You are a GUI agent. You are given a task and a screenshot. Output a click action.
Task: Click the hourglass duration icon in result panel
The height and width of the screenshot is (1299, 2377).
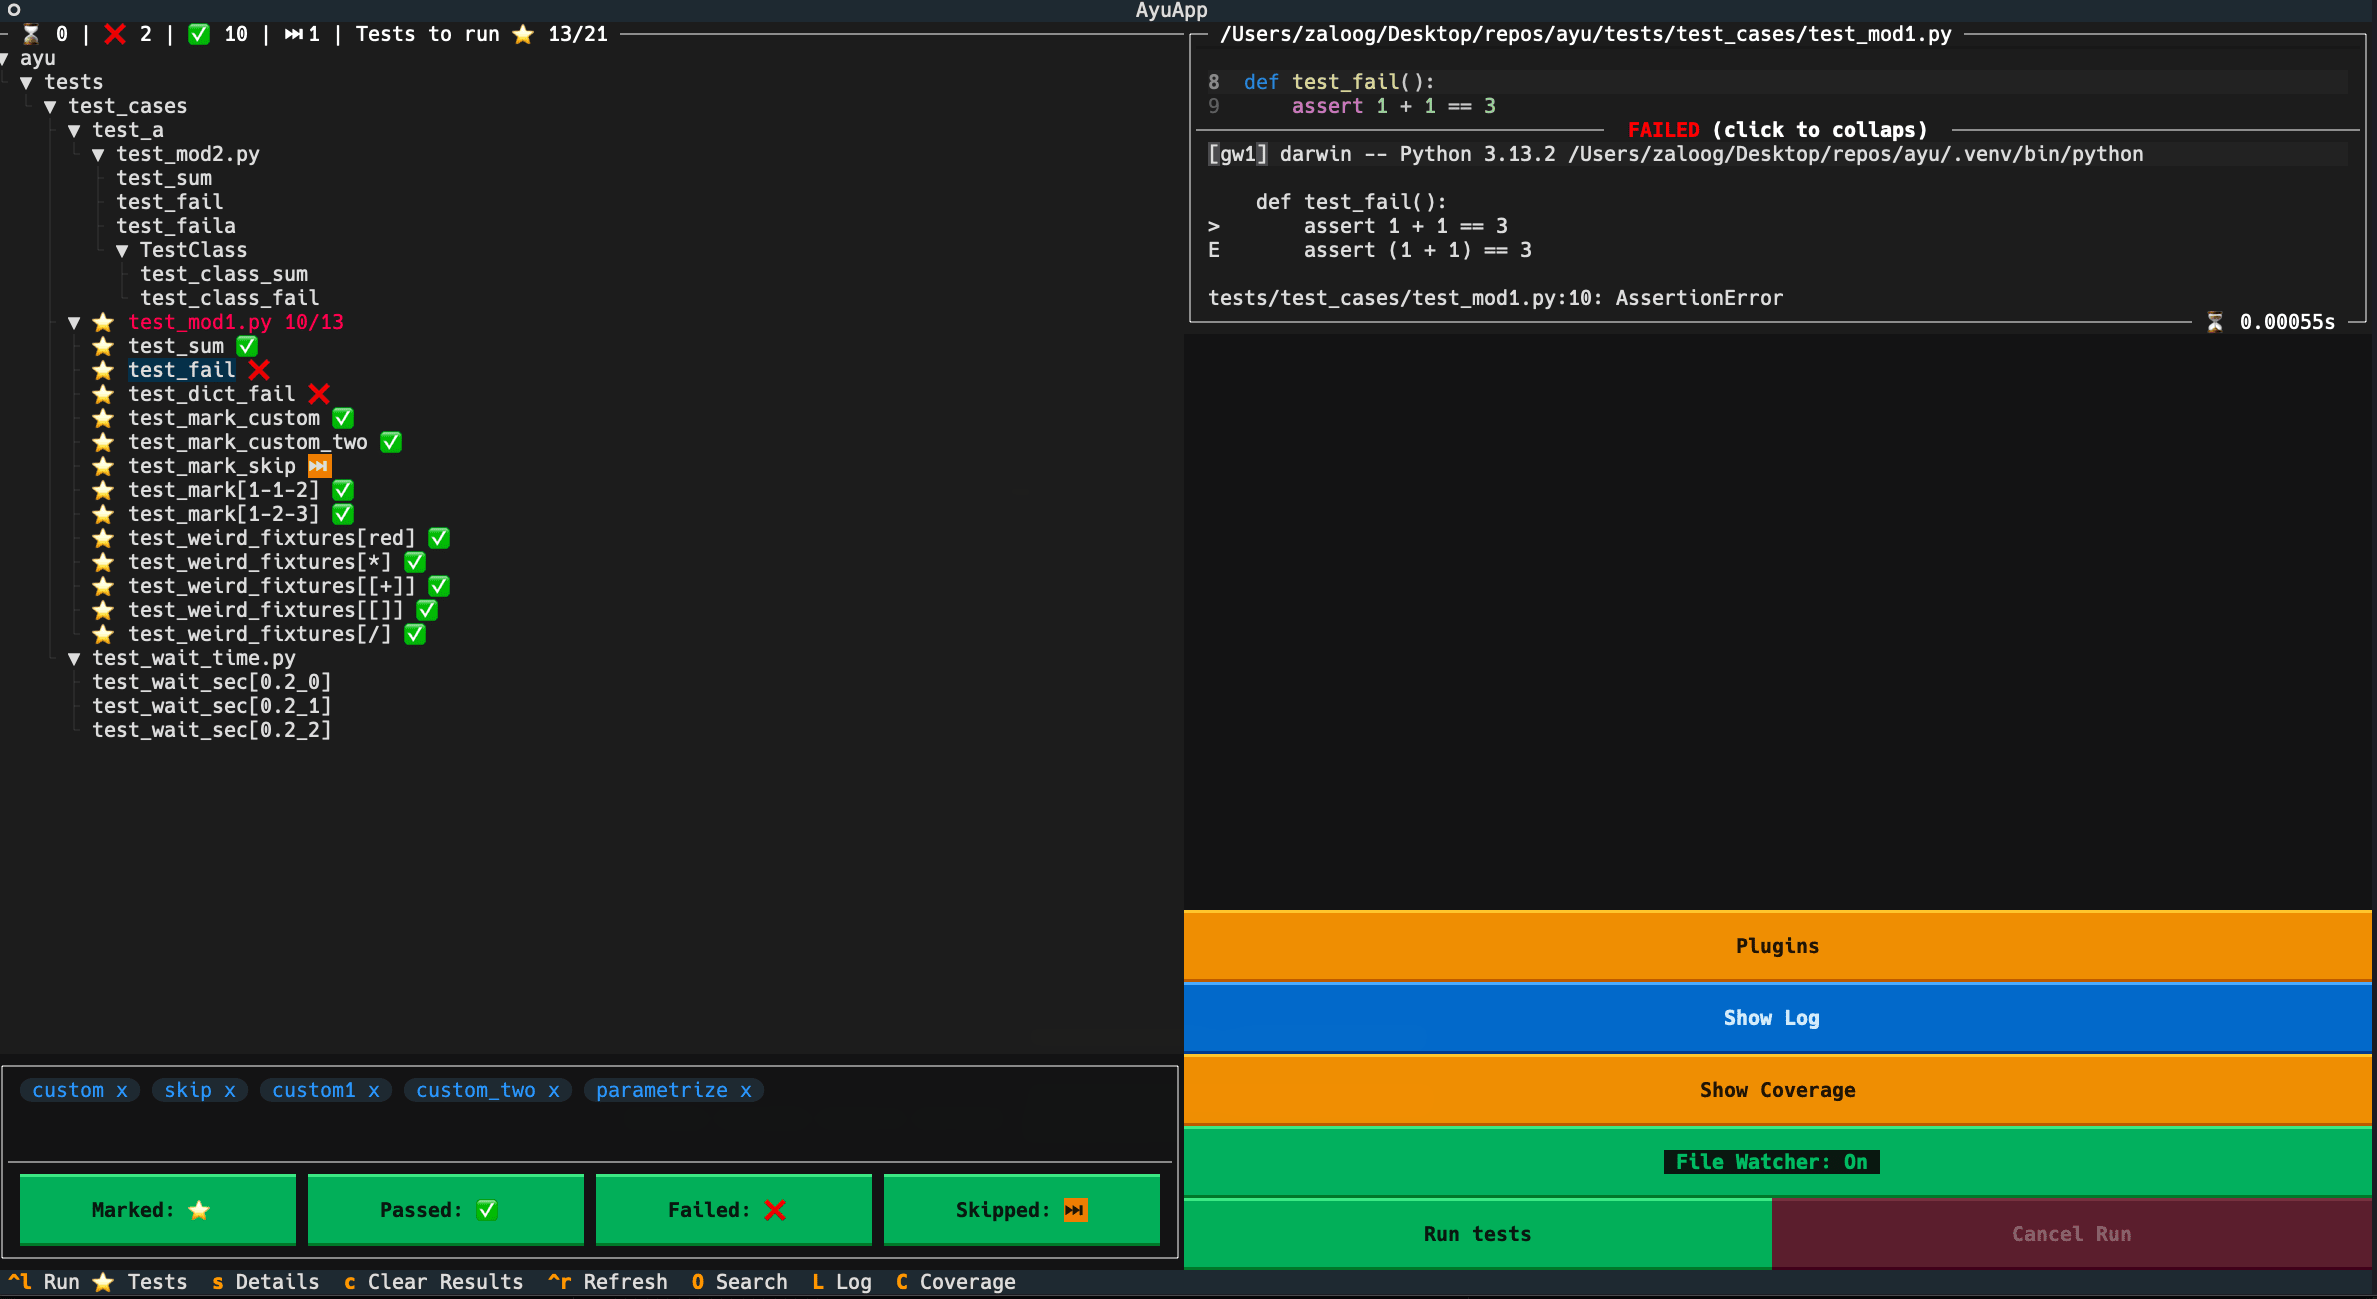point(2215,322)
